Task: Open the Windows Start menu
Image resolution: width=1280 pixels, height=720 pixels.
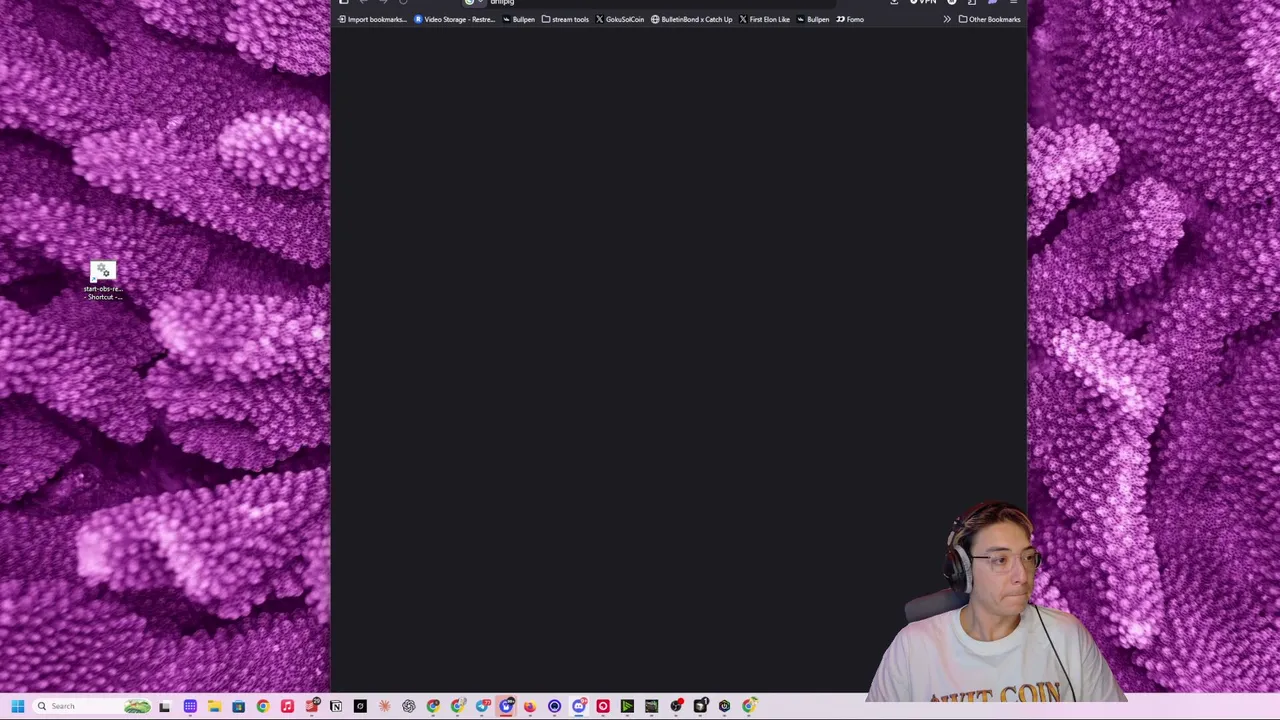Action: click(x=17, y=706)
